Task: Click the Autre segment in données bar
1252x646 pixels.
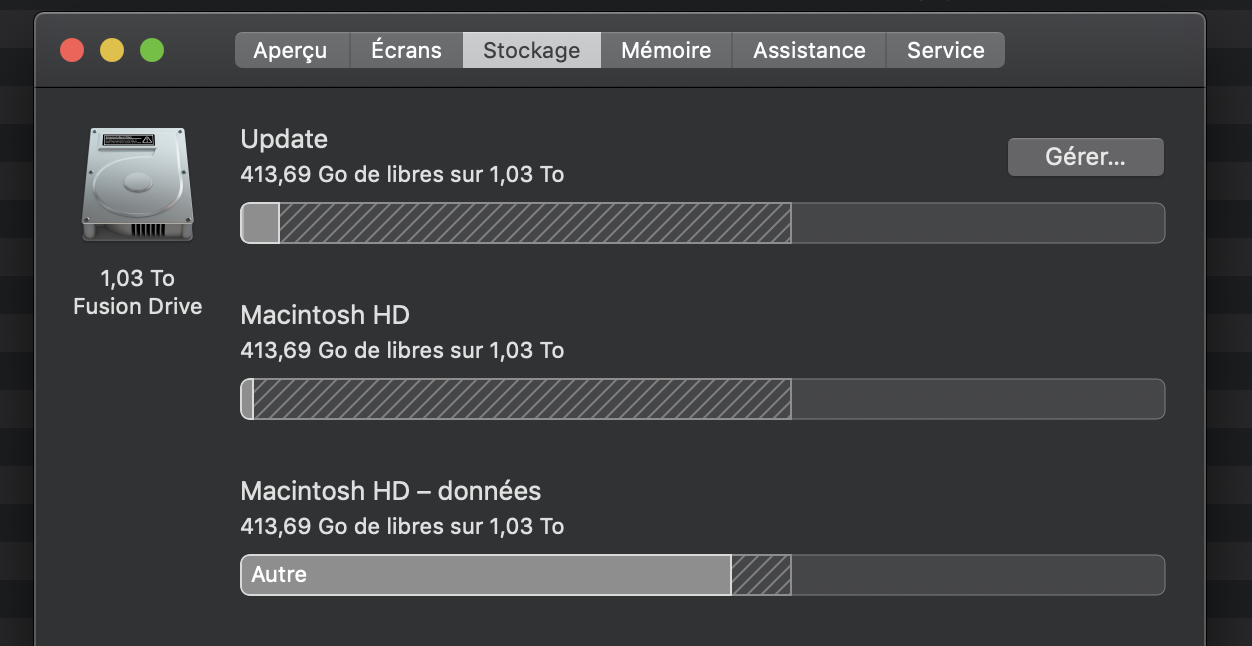Action: point(486,575)
